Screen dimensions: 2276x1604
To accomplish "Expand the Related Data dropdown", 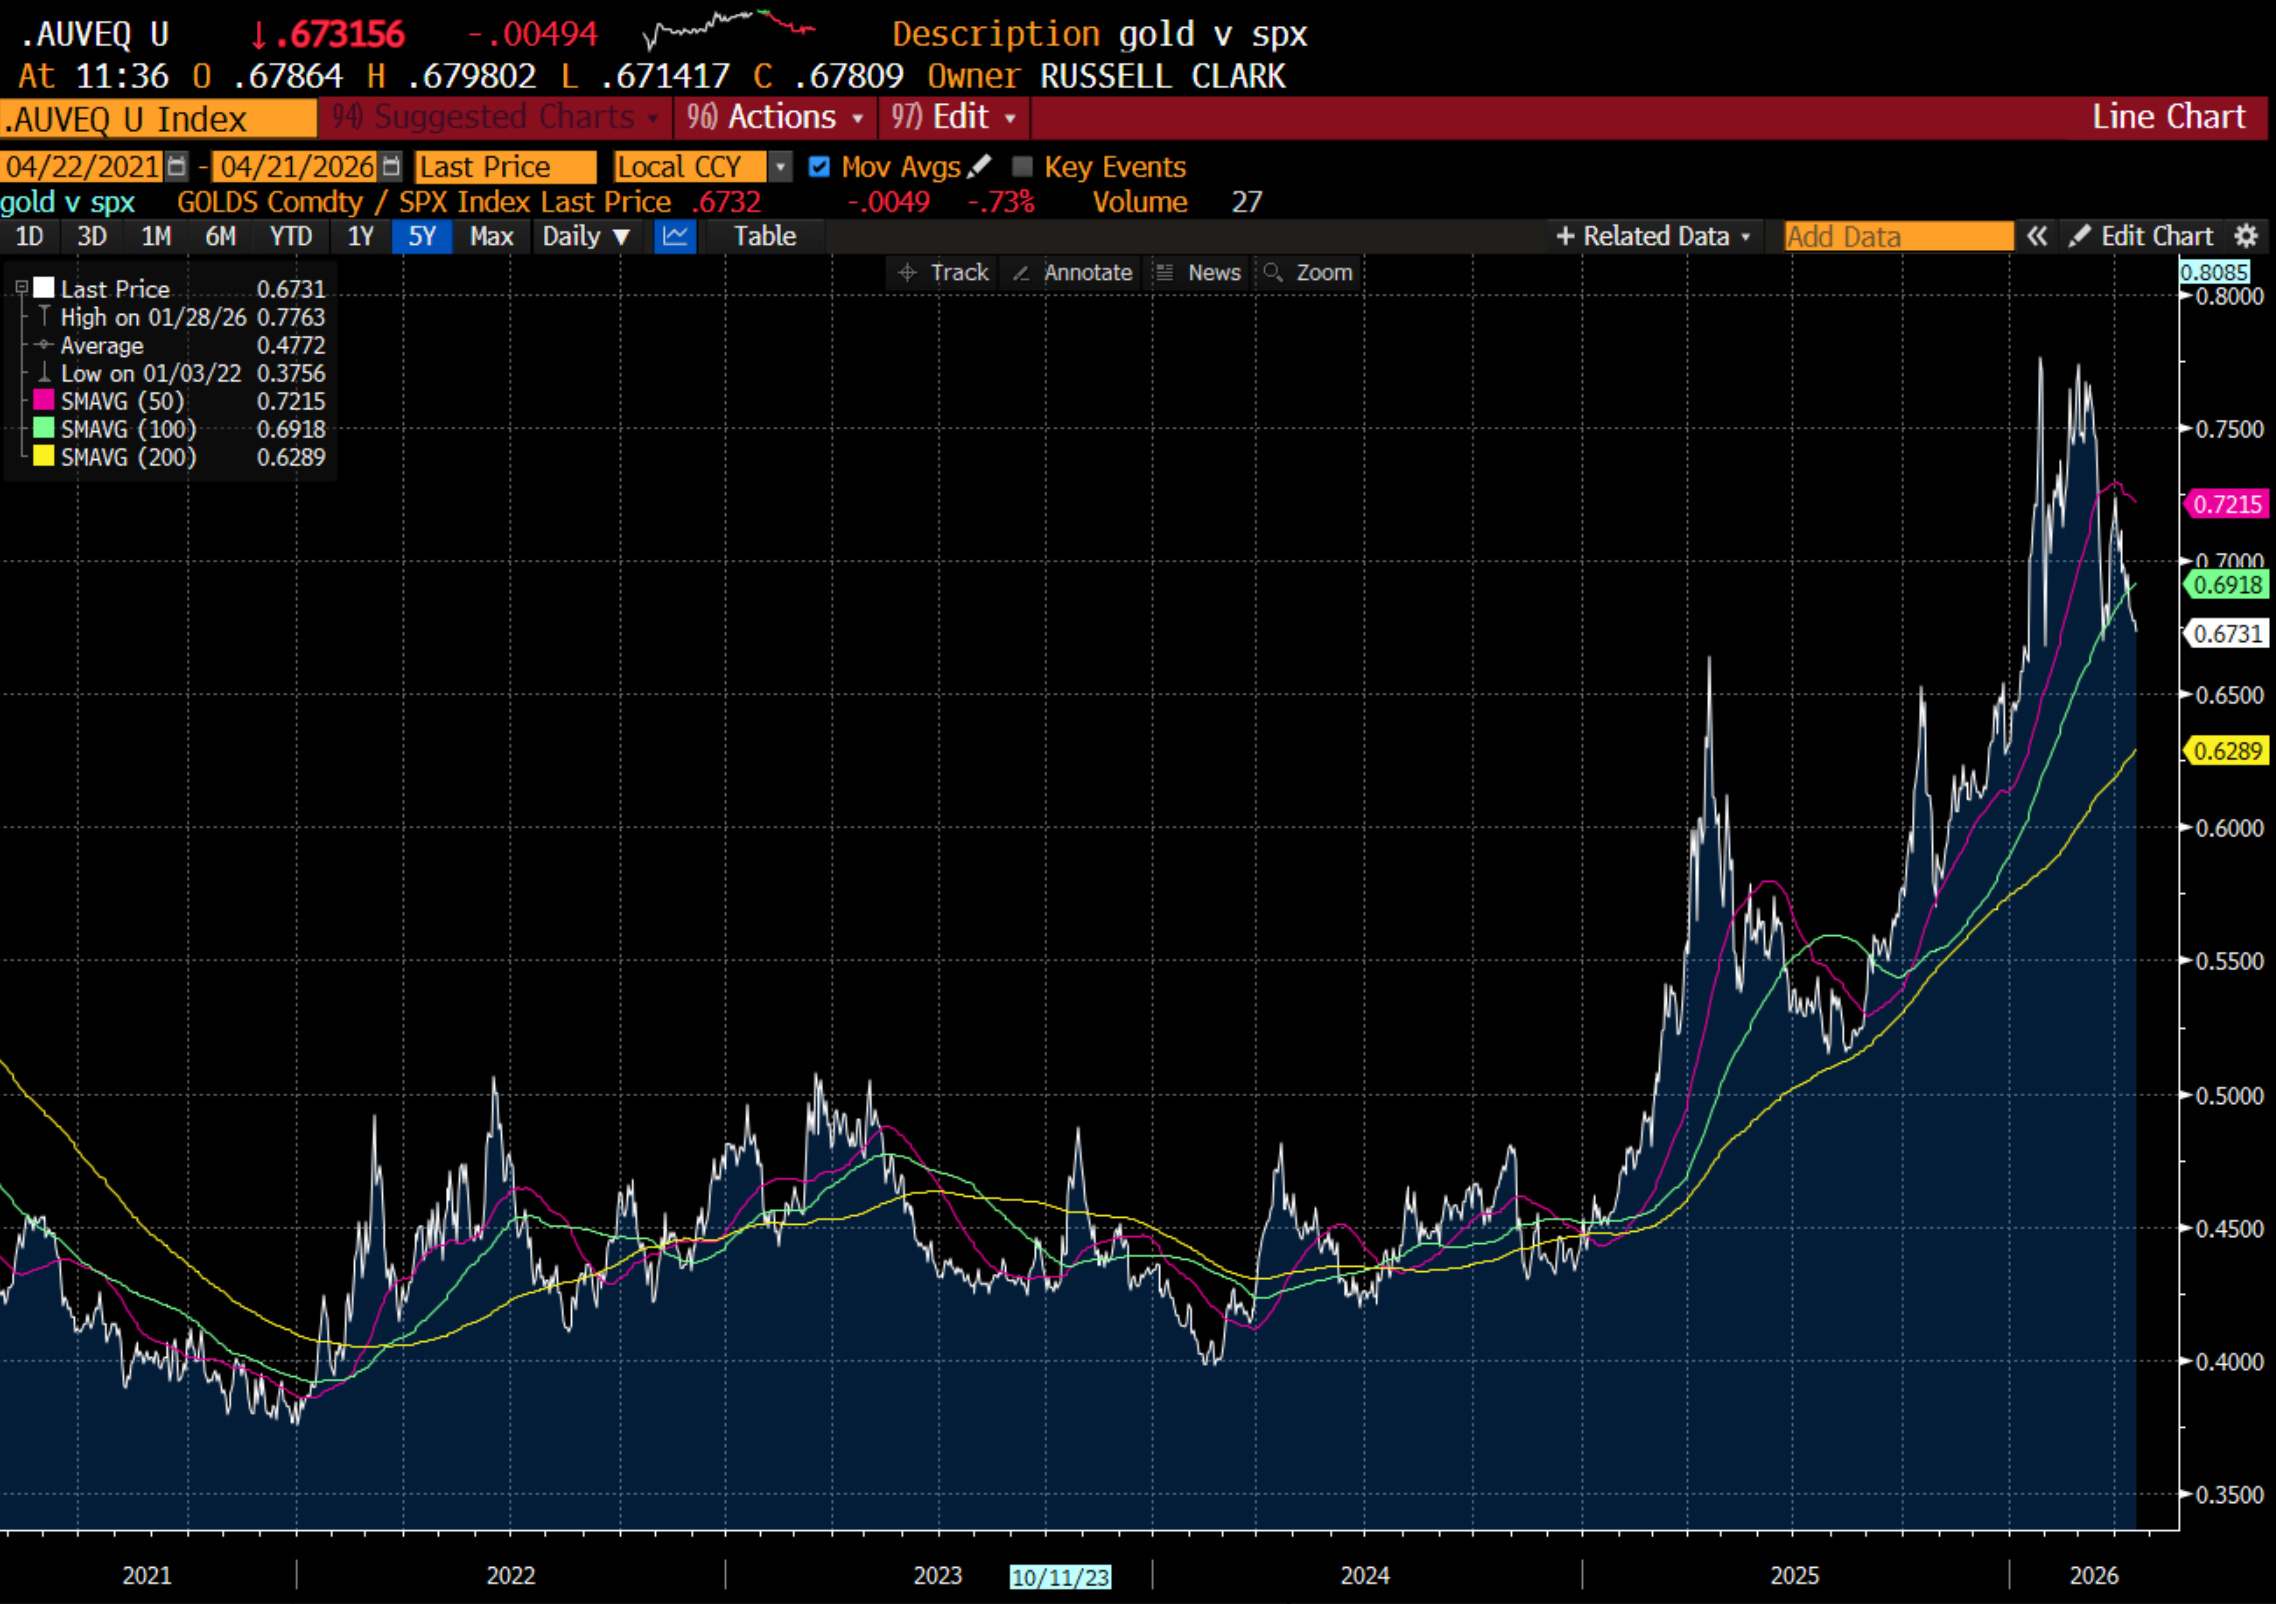I will click(1654, 237).
